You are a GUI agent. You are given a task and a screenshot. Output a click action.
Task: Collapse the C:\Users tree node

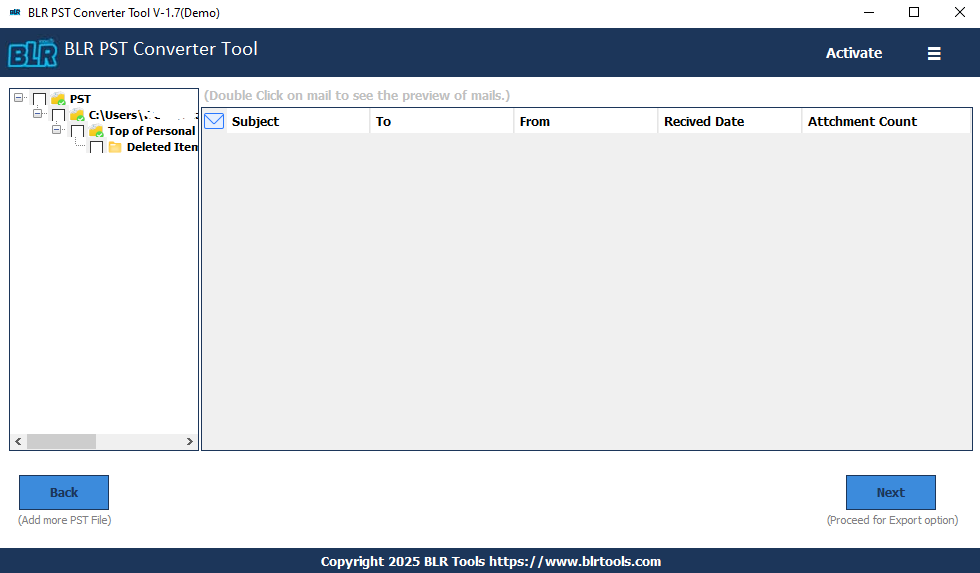click(38, 114)
